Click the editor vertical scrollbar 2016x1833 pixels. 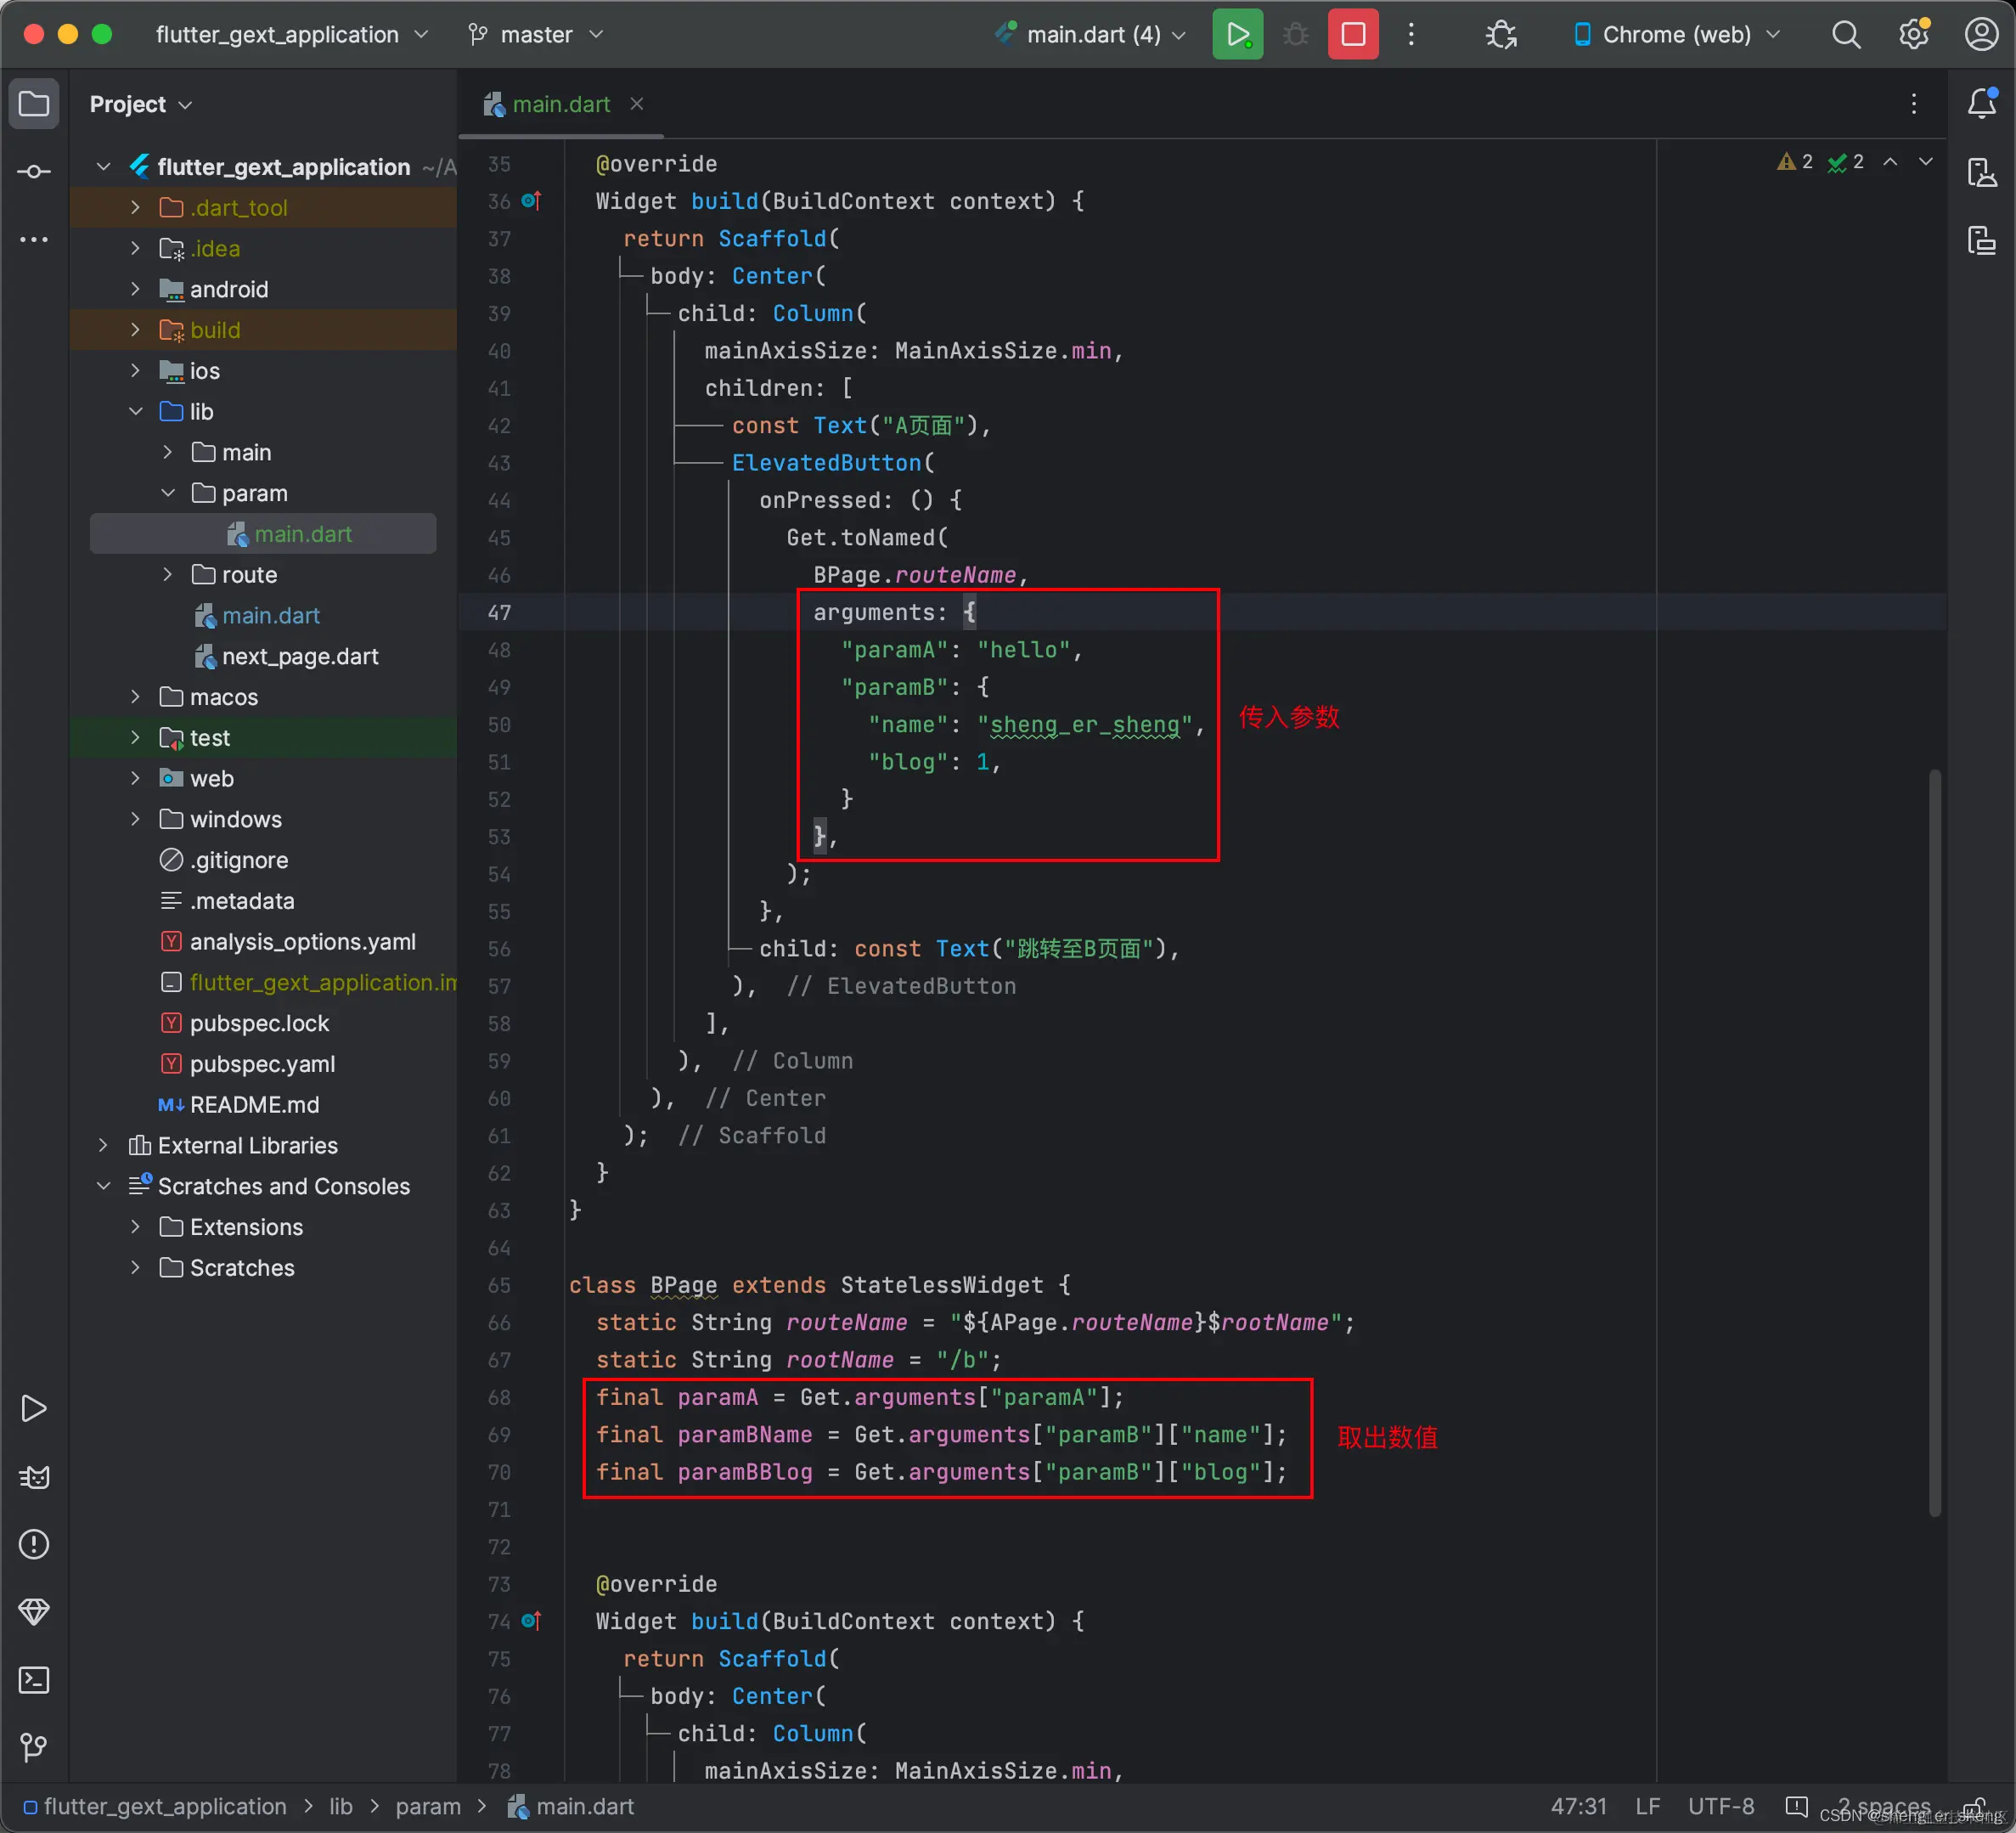(1934, 1140)
